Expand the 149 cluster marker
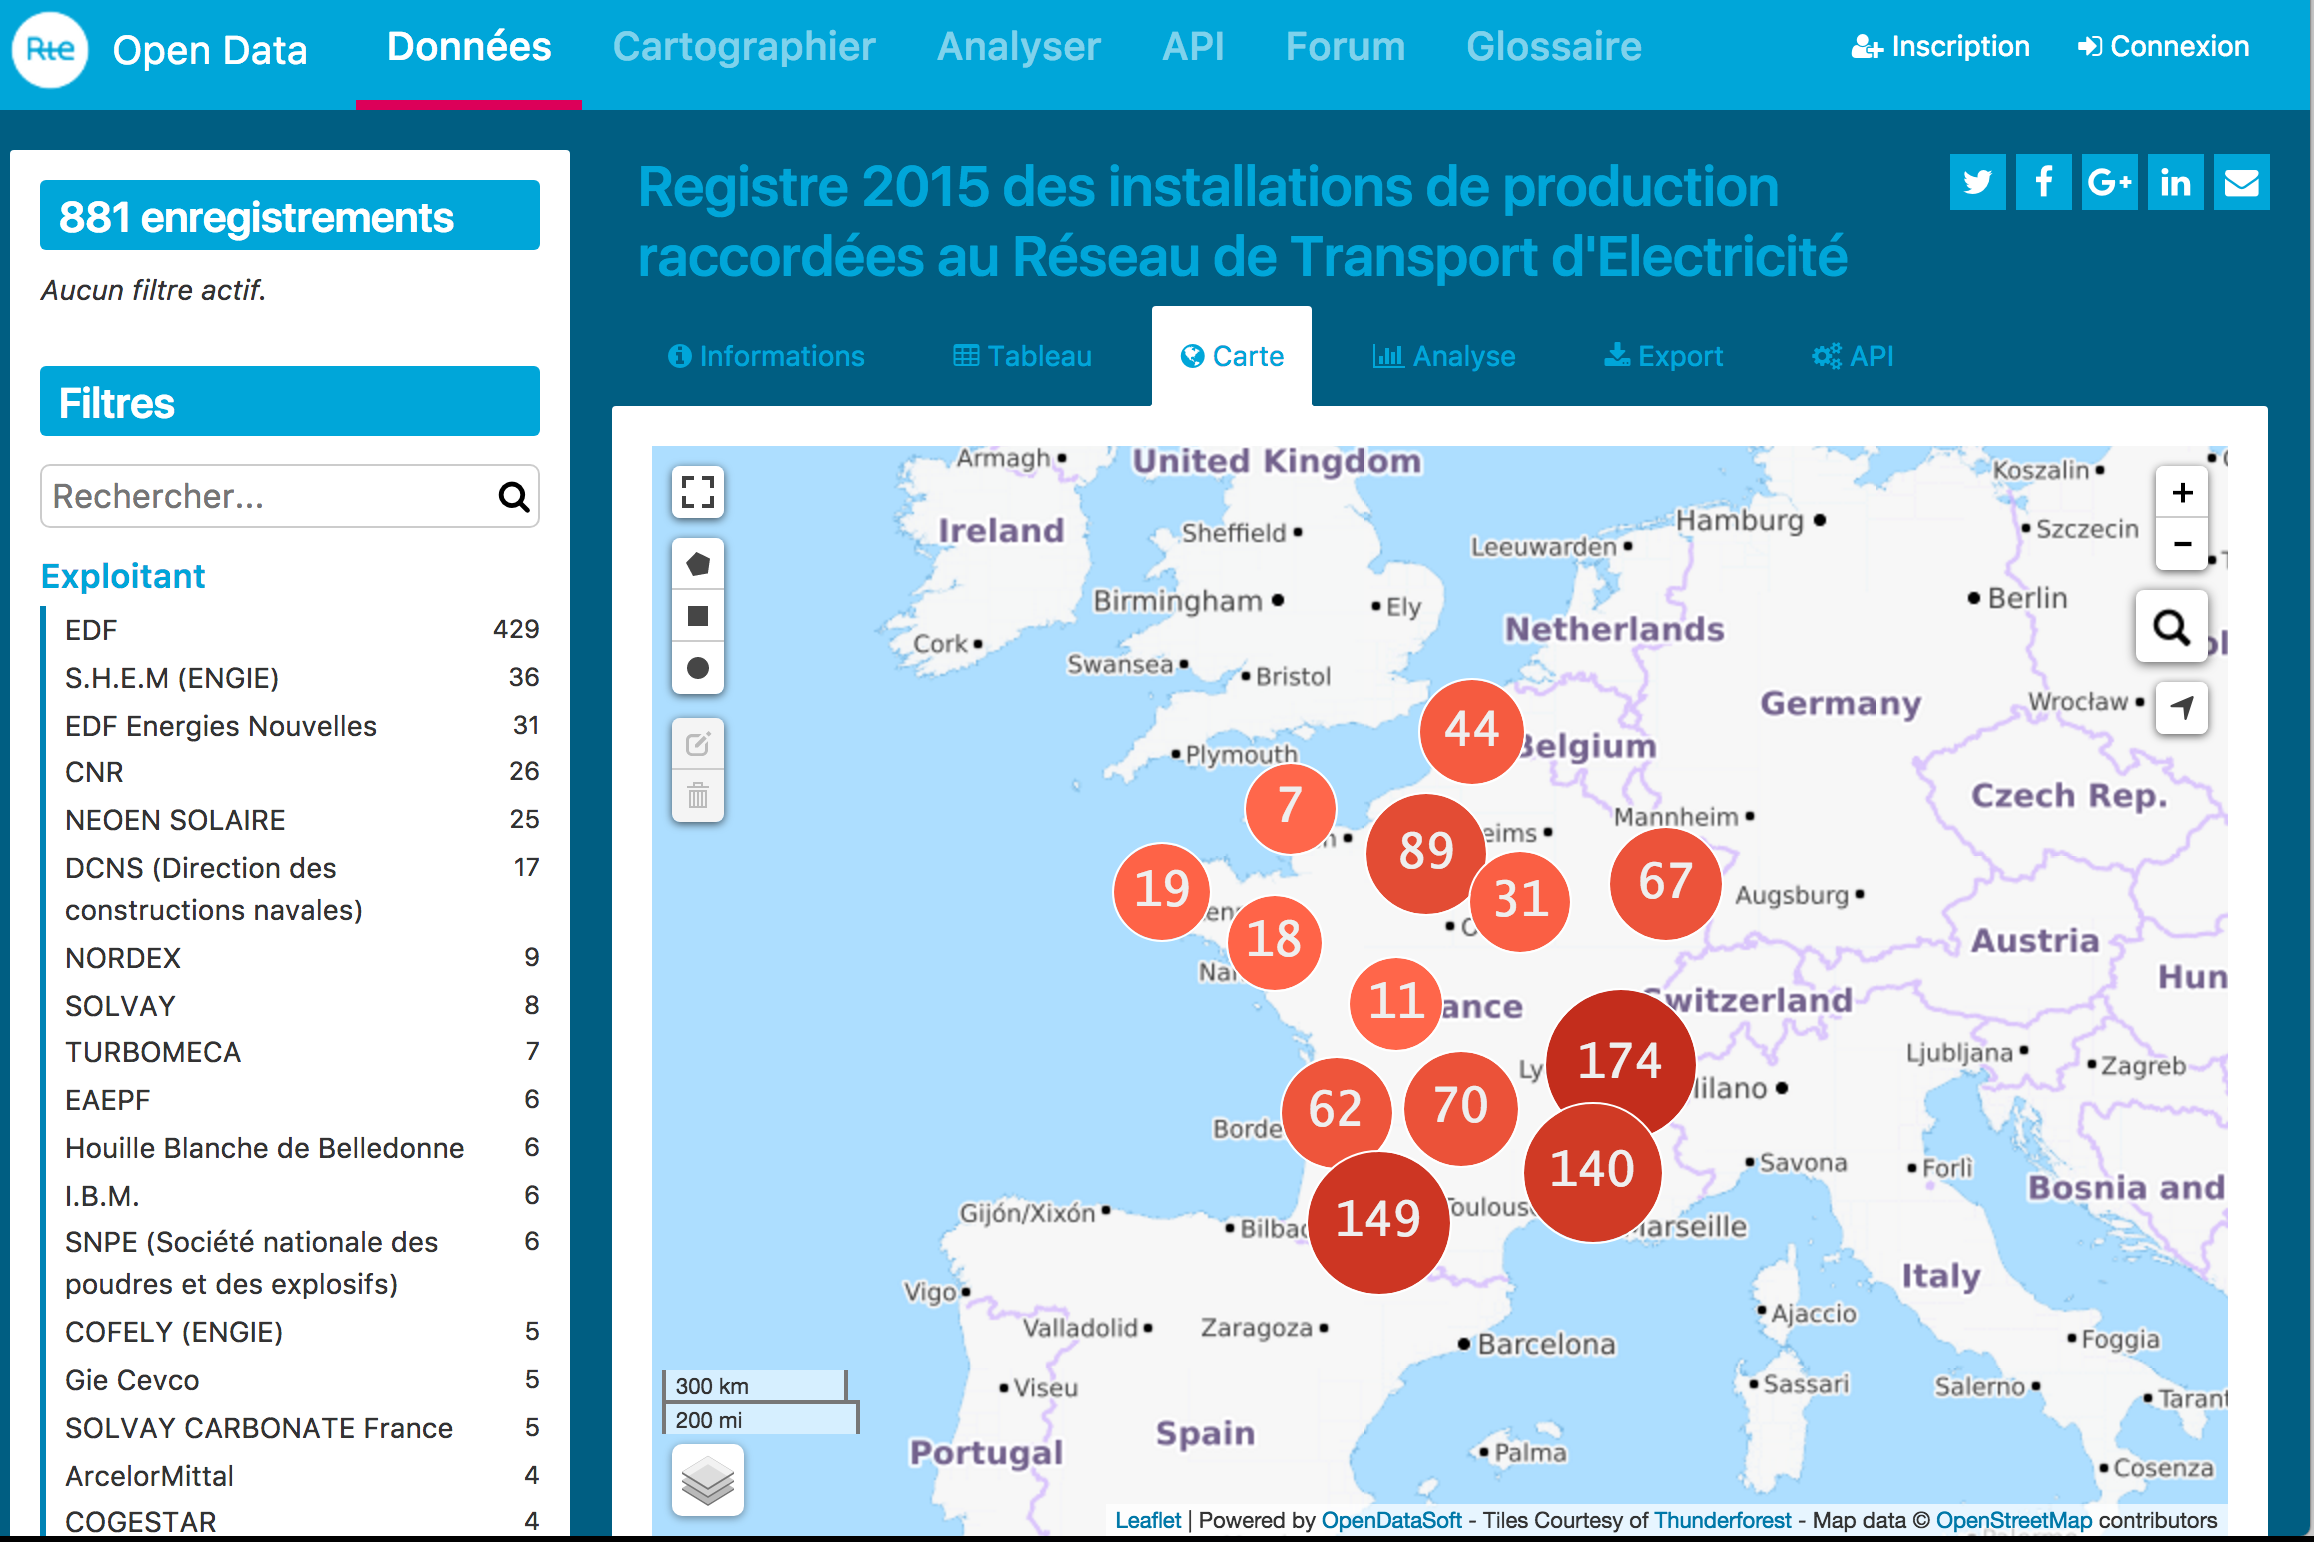This screenshot has height=1542, width=2314. tap(1378, 1220)
